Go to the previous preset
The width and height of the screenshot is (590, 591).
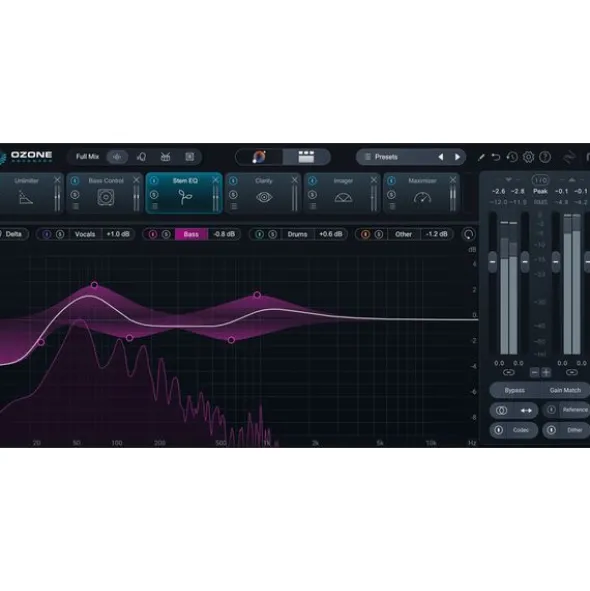(441, 157)
